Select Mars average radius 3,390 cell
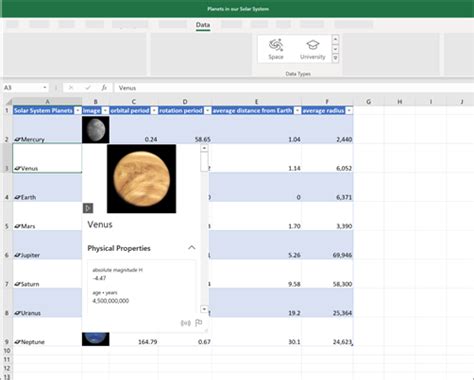 (x=327, y=216)
